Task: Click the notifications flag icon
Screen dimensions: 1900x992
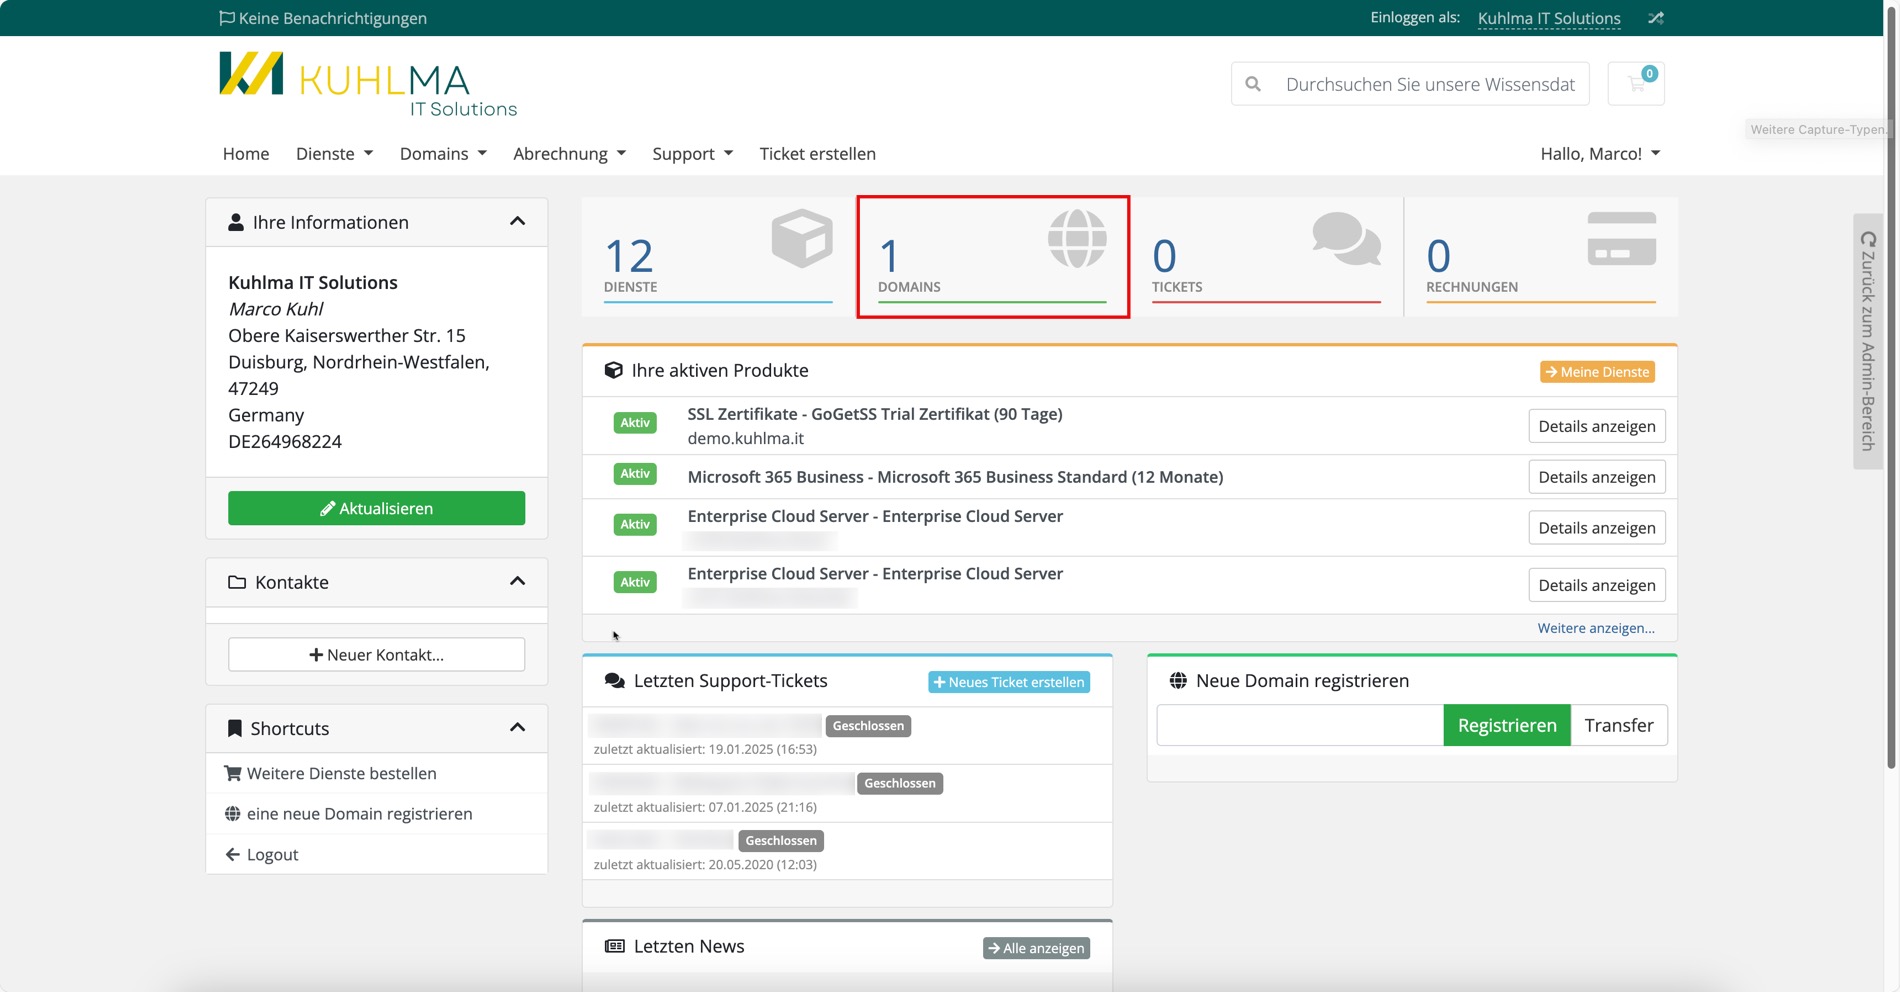Action: (x=227, y=18)
